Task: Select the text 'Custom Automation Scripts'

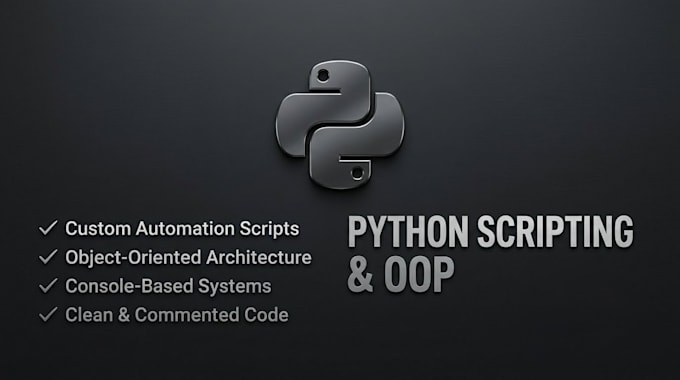Action: click(x=182, y=229)
